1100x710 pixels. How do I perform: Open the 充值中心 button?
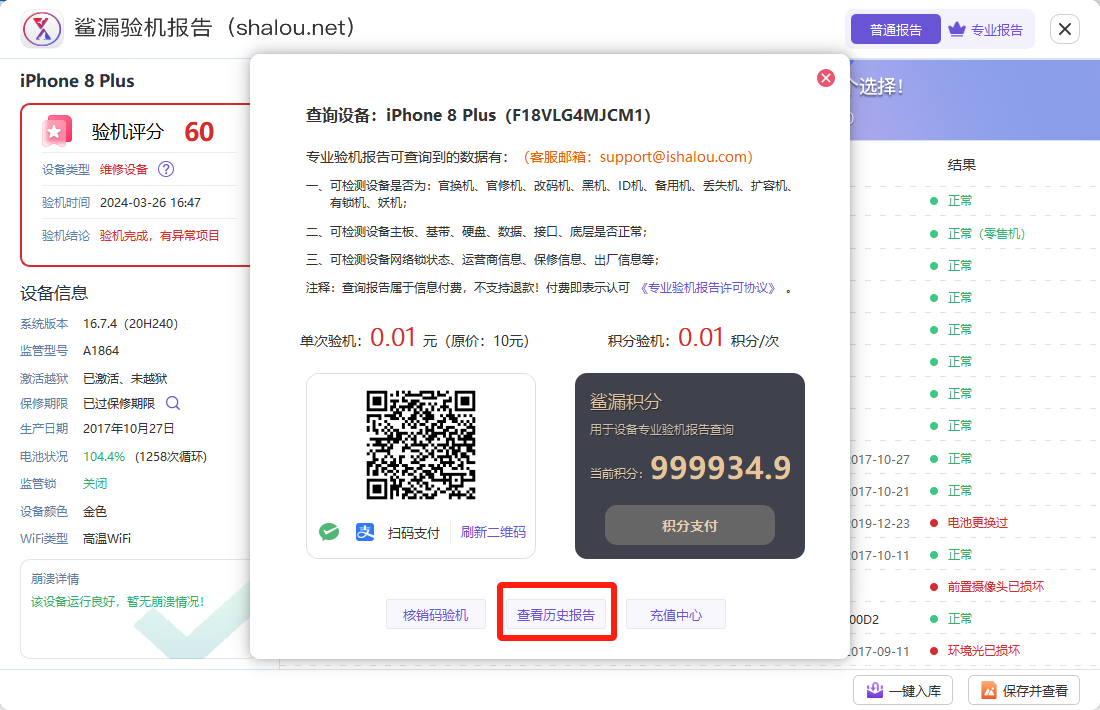pos(676,615)
